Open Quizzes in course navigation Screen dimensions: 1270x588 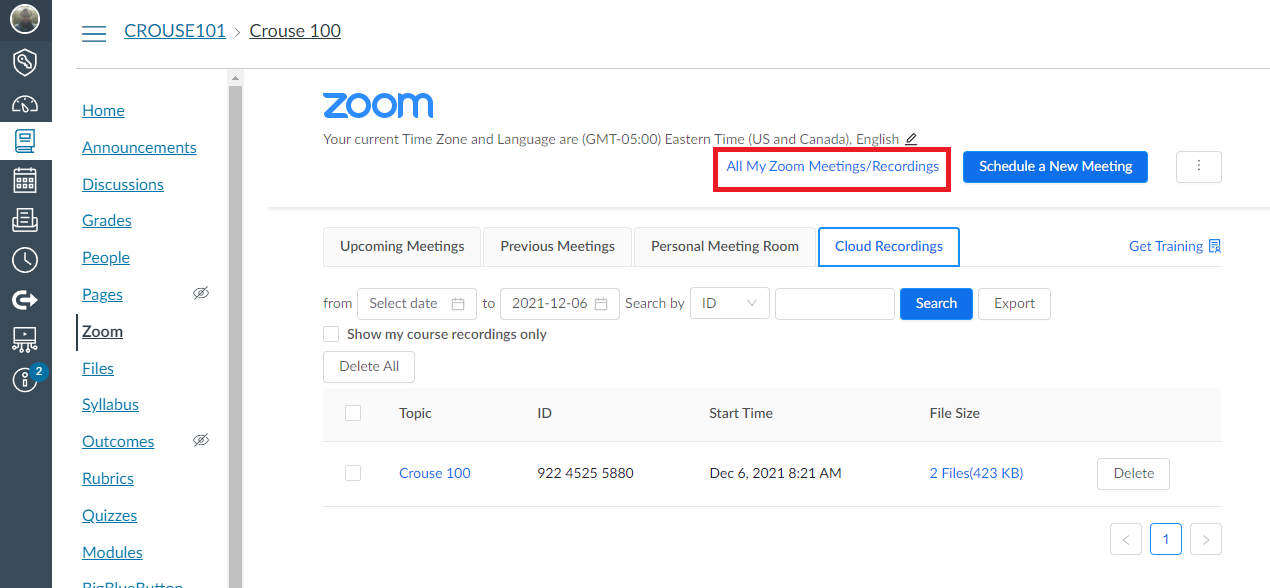pos(109,515)
